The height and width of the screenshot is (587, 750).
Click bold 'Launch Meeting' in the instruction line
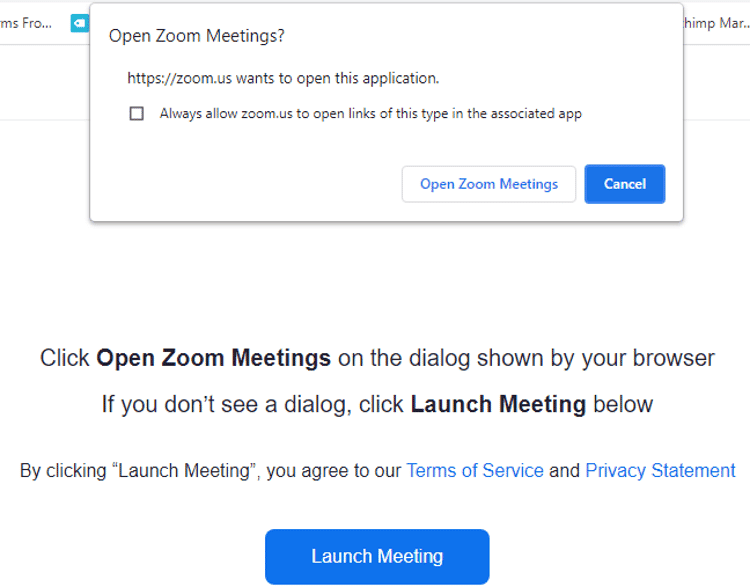498,404
